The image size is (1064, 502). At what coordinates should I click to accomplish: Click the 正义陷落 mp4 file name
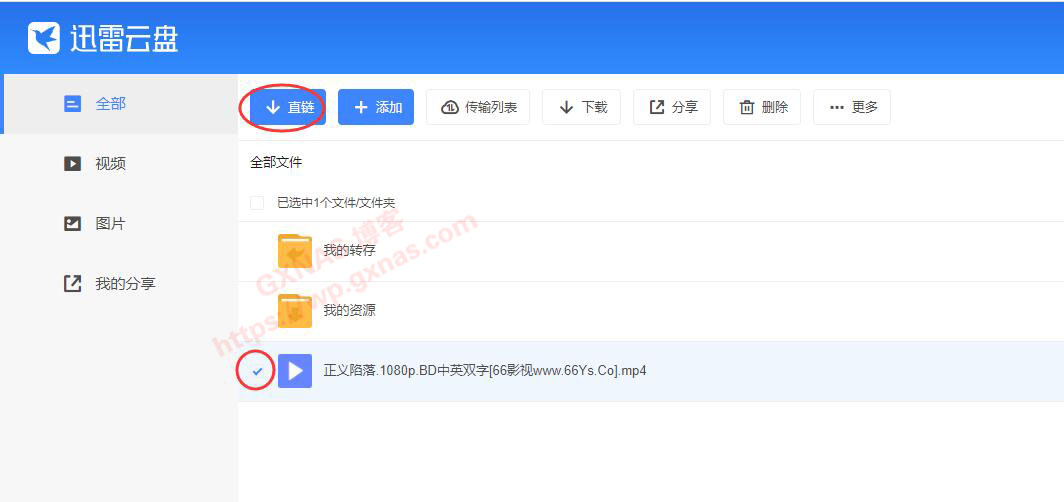pos(484,371)
